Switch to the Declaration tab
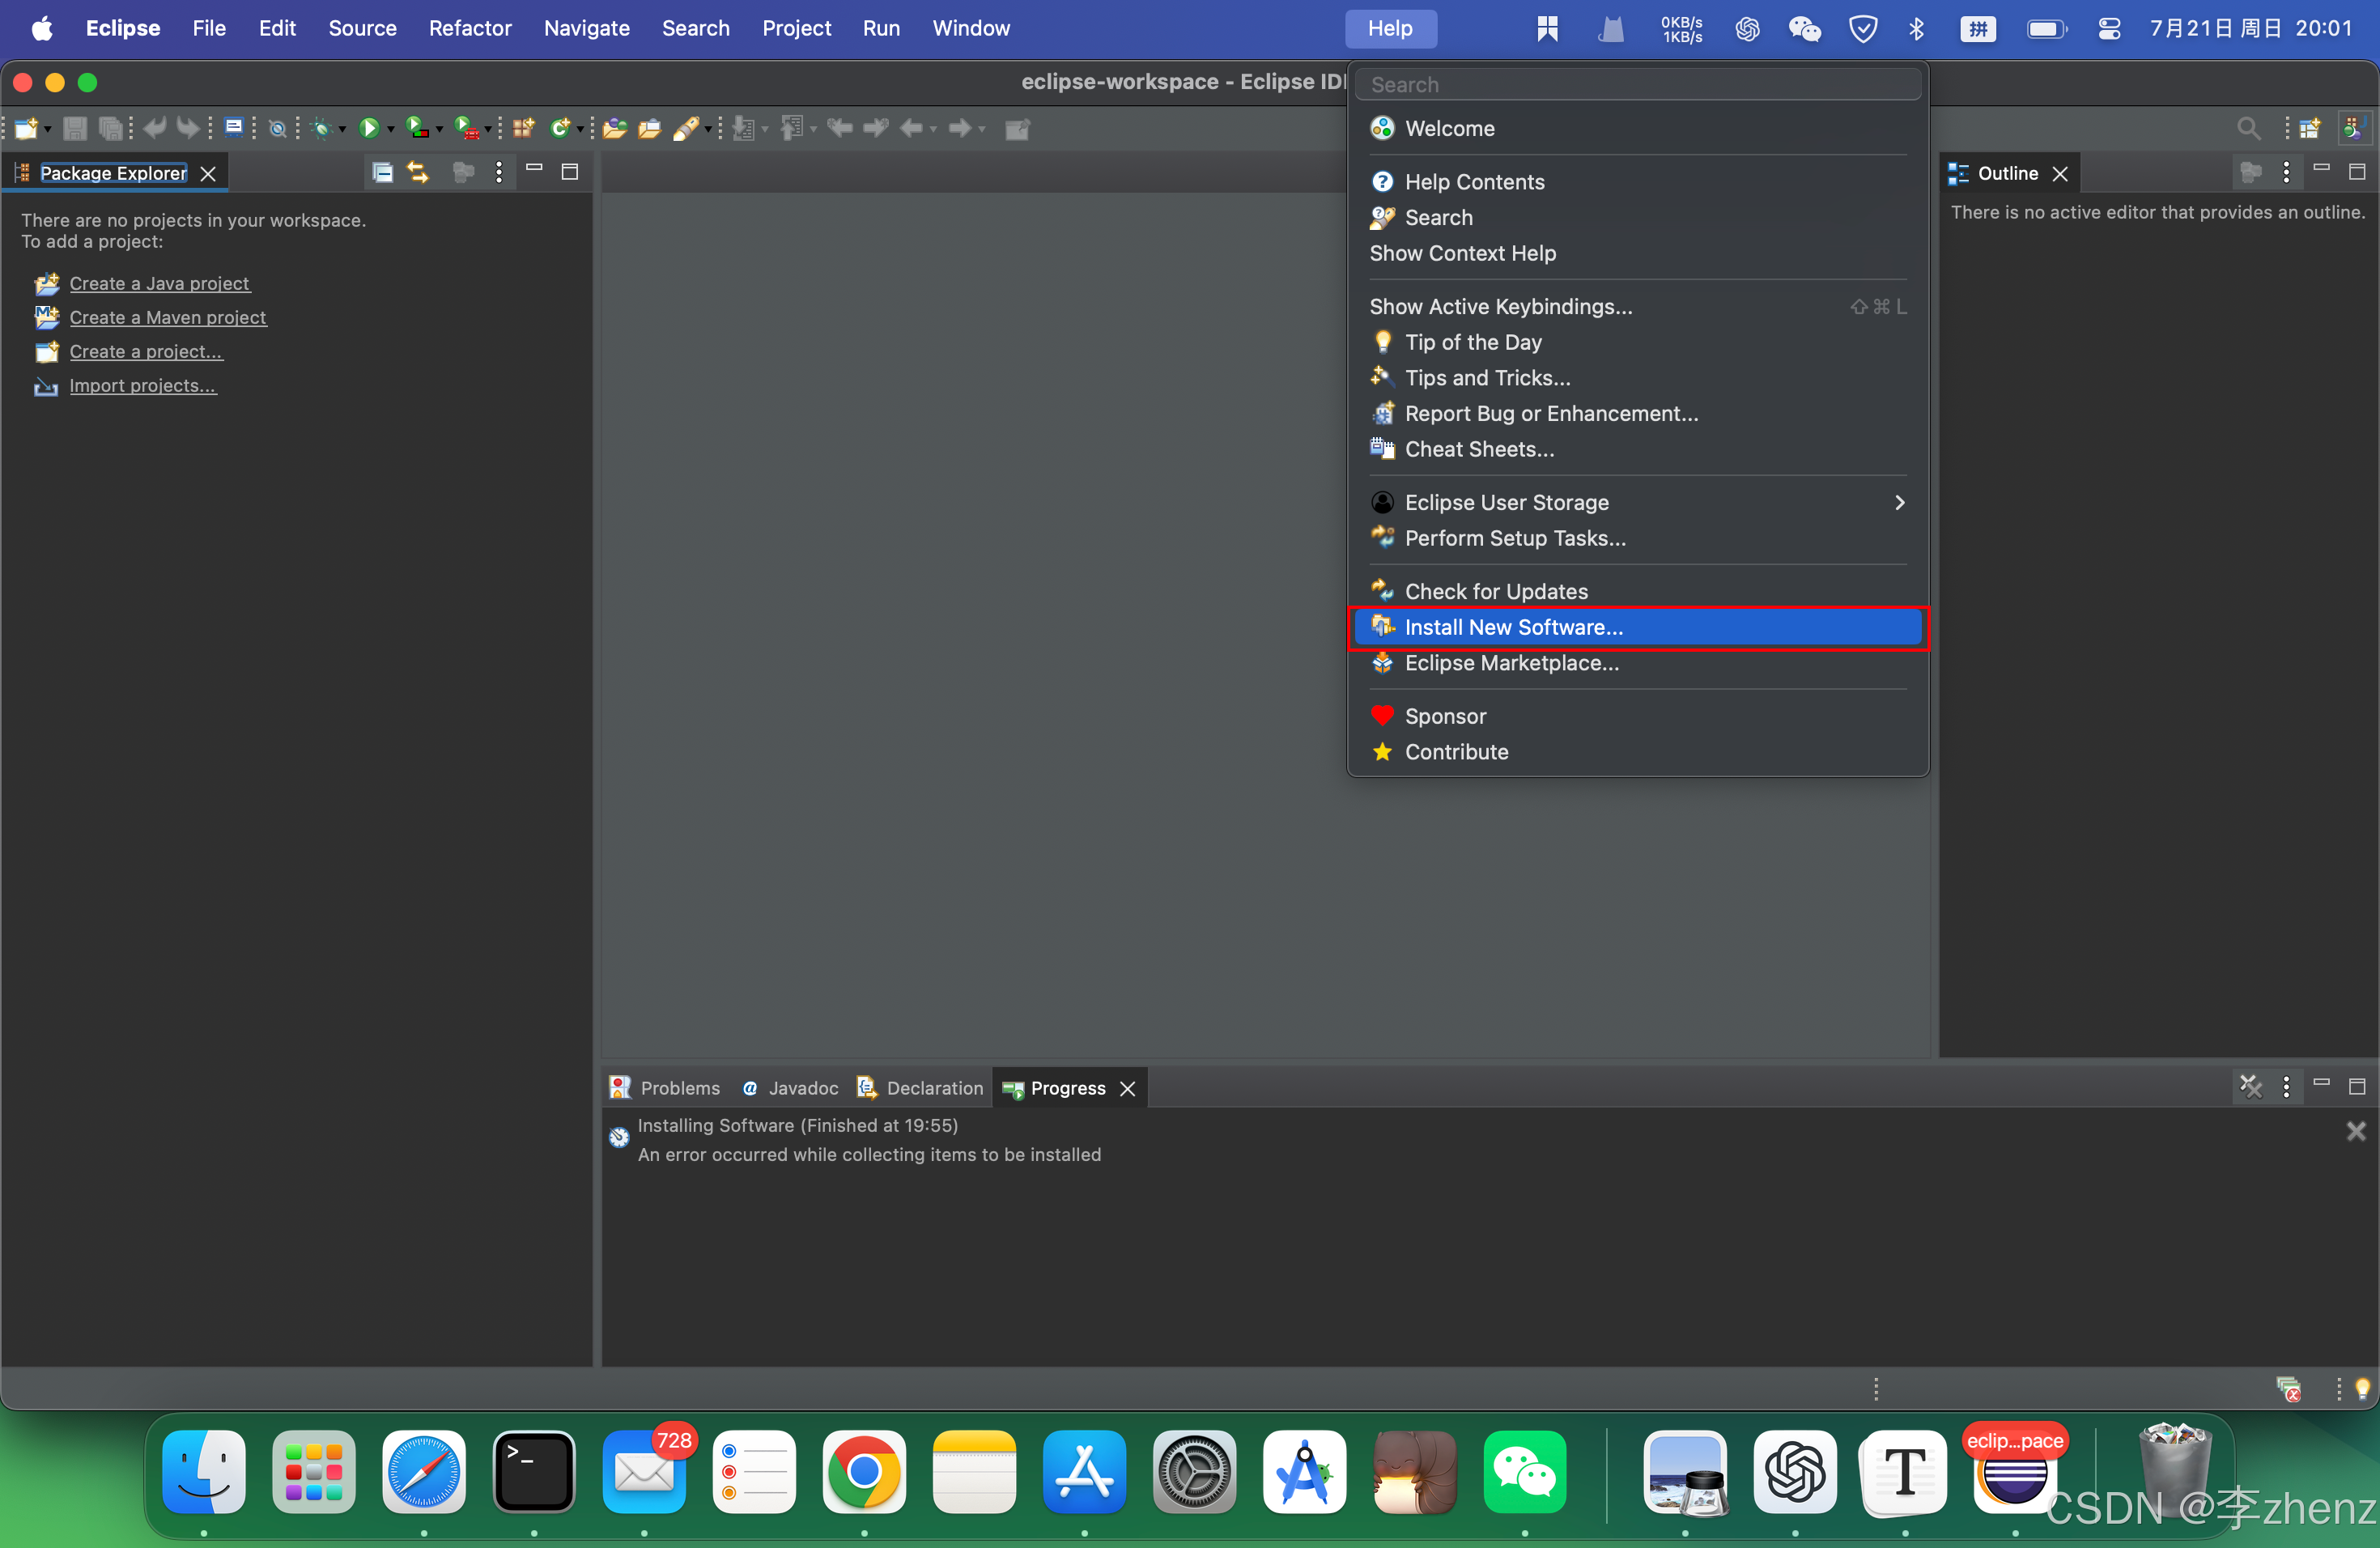The width and height of the screenshot is (2380, 1548). coord(921,1087)
